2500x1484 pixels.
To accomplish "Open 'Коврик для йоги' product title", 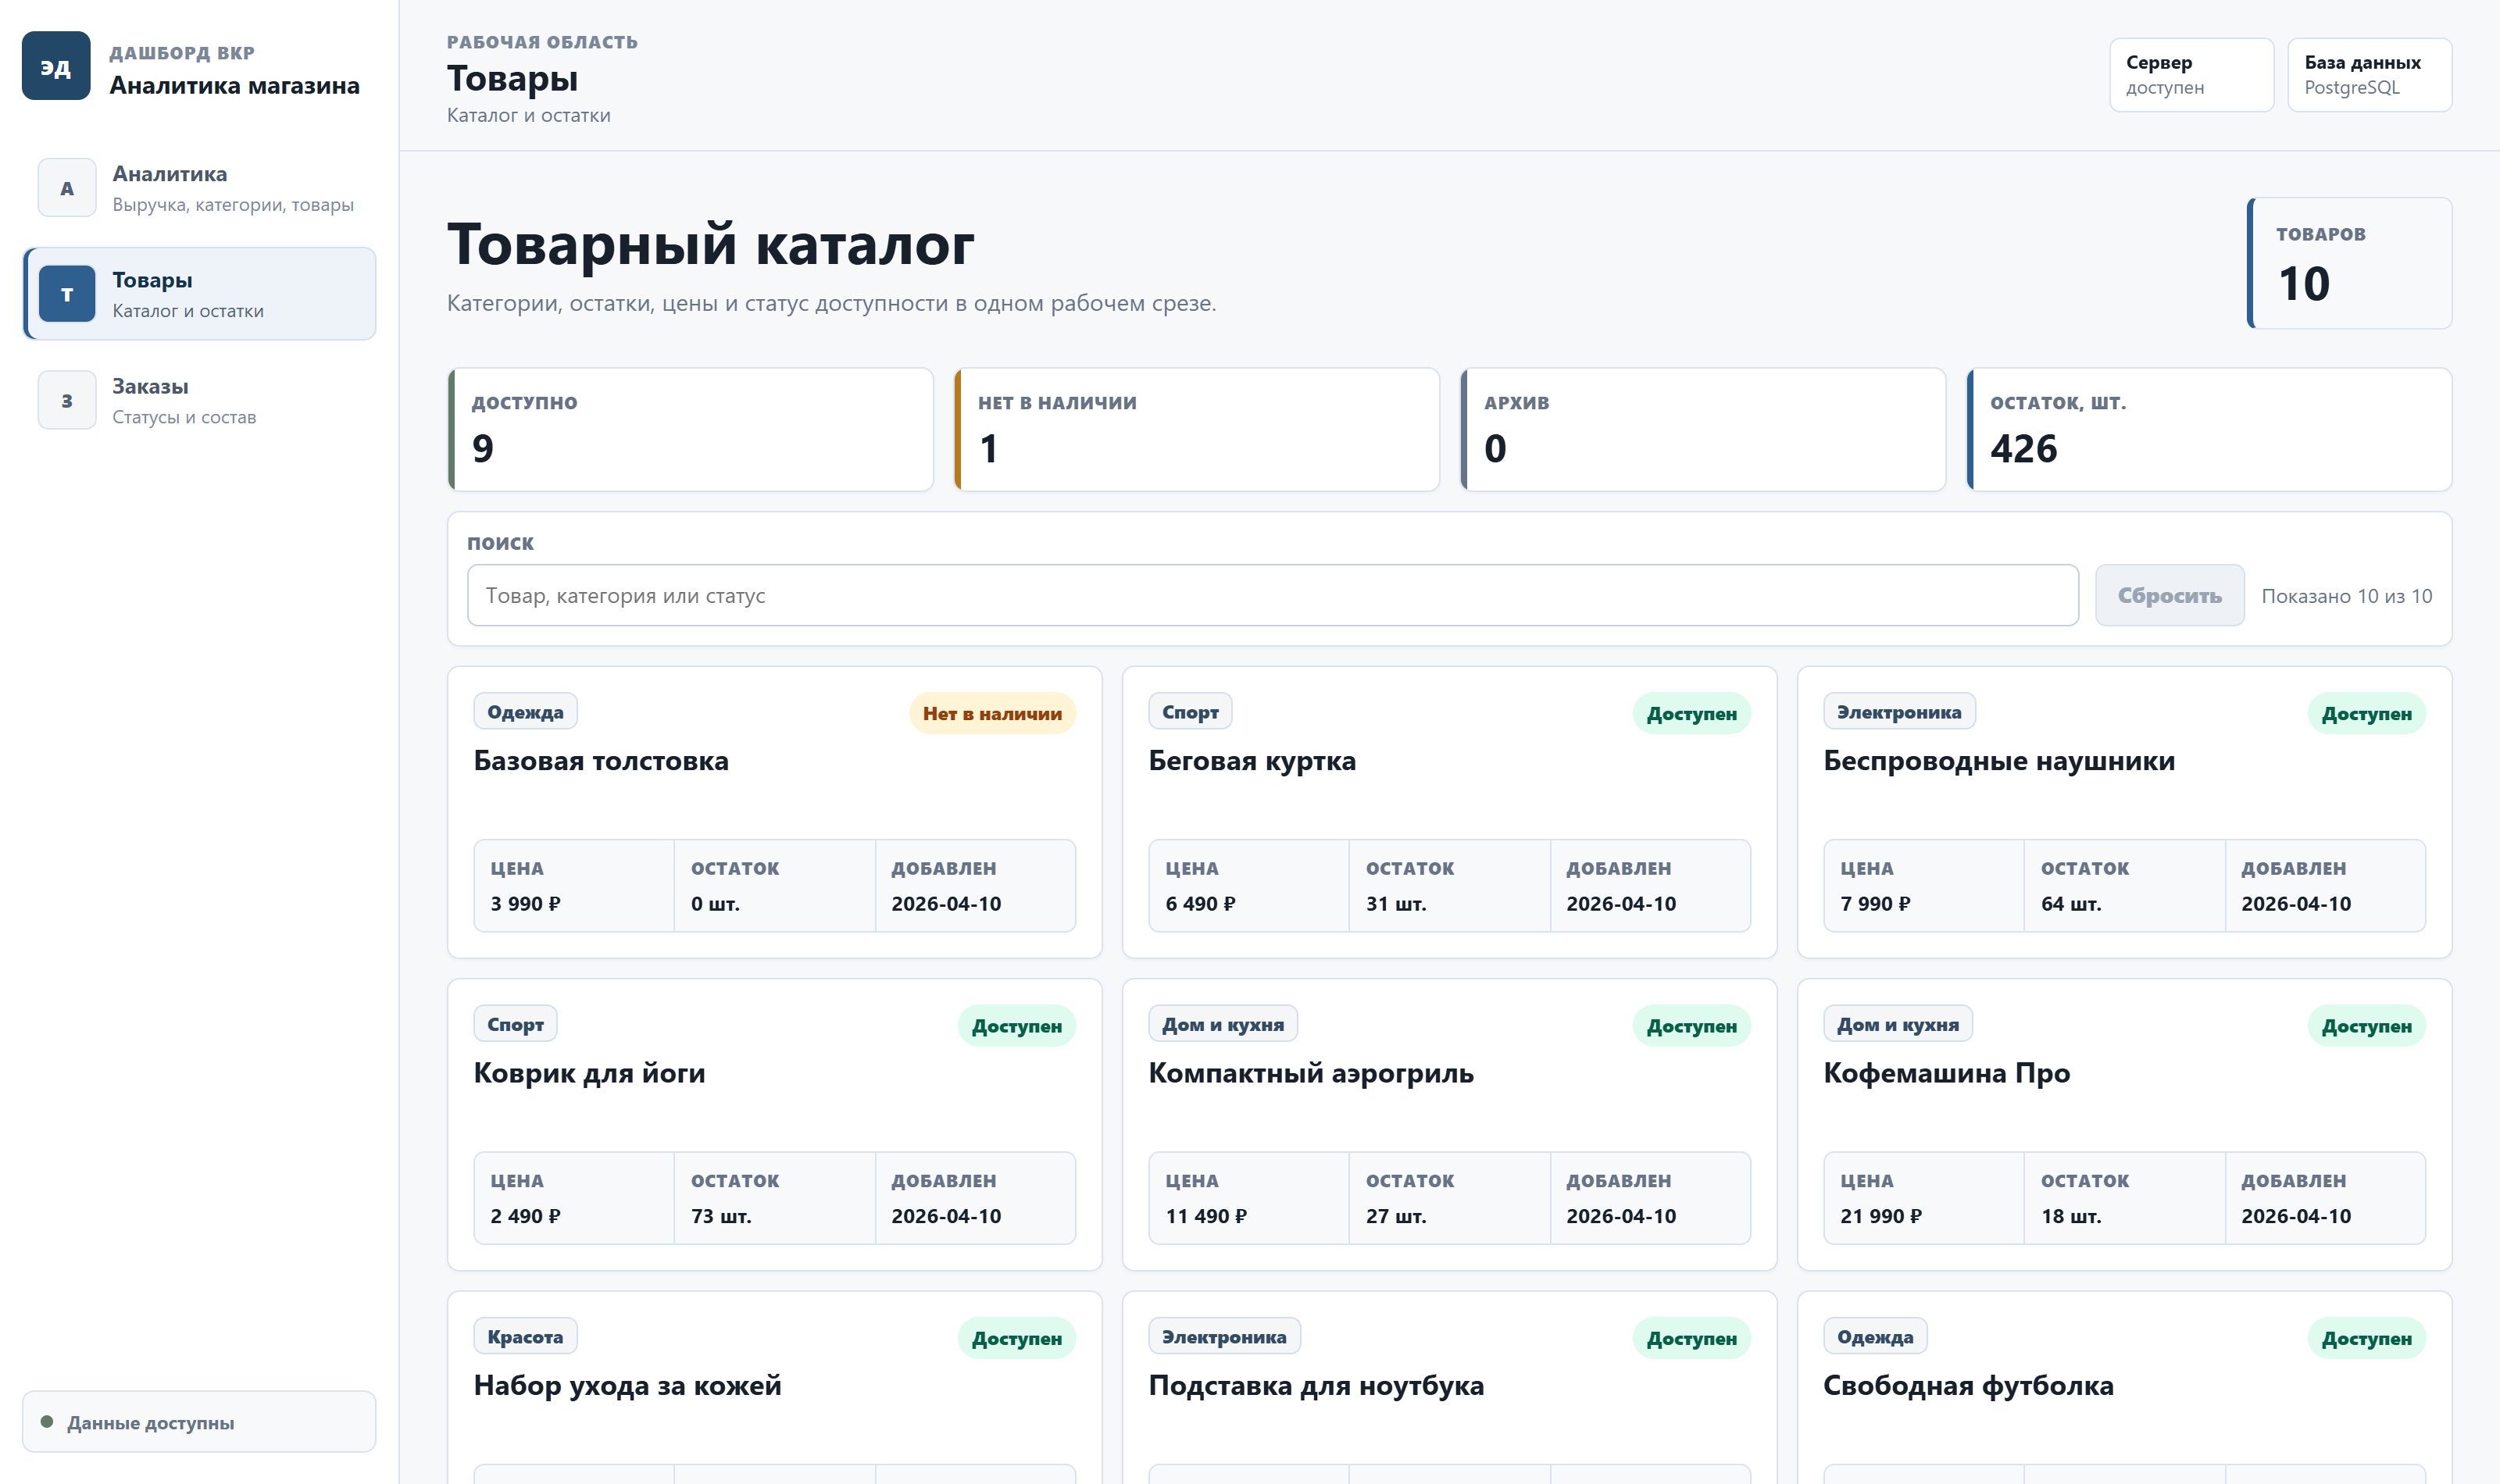I will tap(589, 1073).
